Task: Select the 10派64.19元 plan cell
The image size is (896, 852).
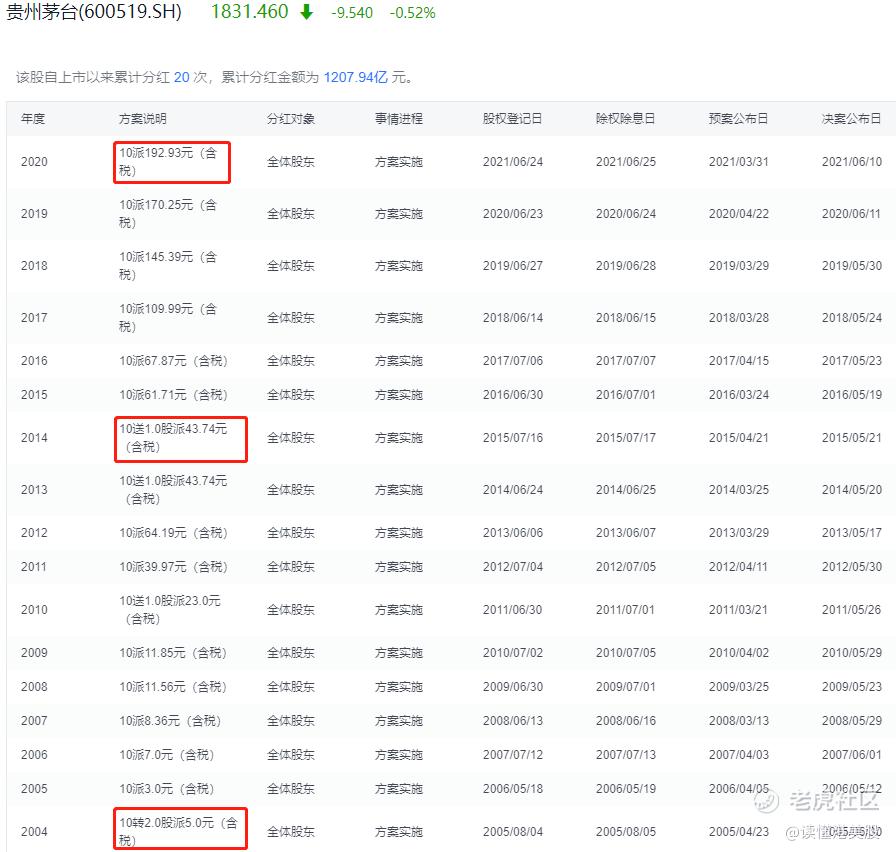Action: (173, 533)
